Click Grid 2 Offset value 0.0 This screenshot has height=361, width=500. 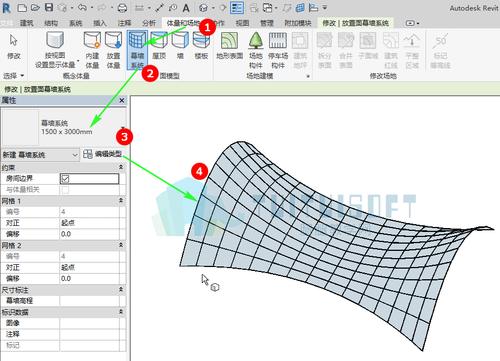pos(89,278)
